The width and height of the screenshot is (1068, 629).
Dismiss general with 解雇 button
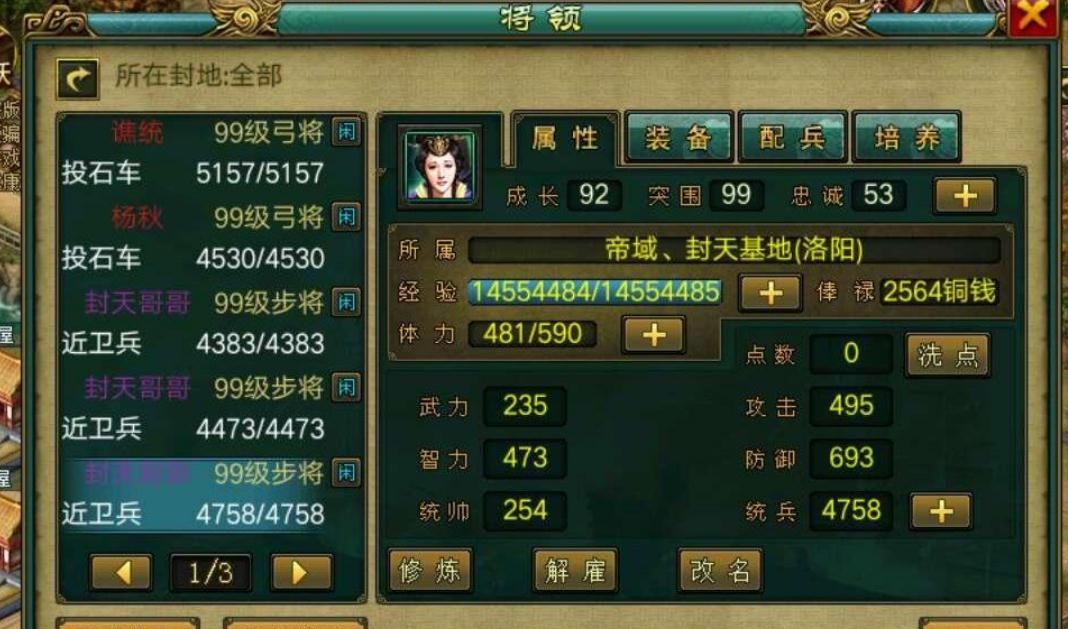[x=575, y=570]
